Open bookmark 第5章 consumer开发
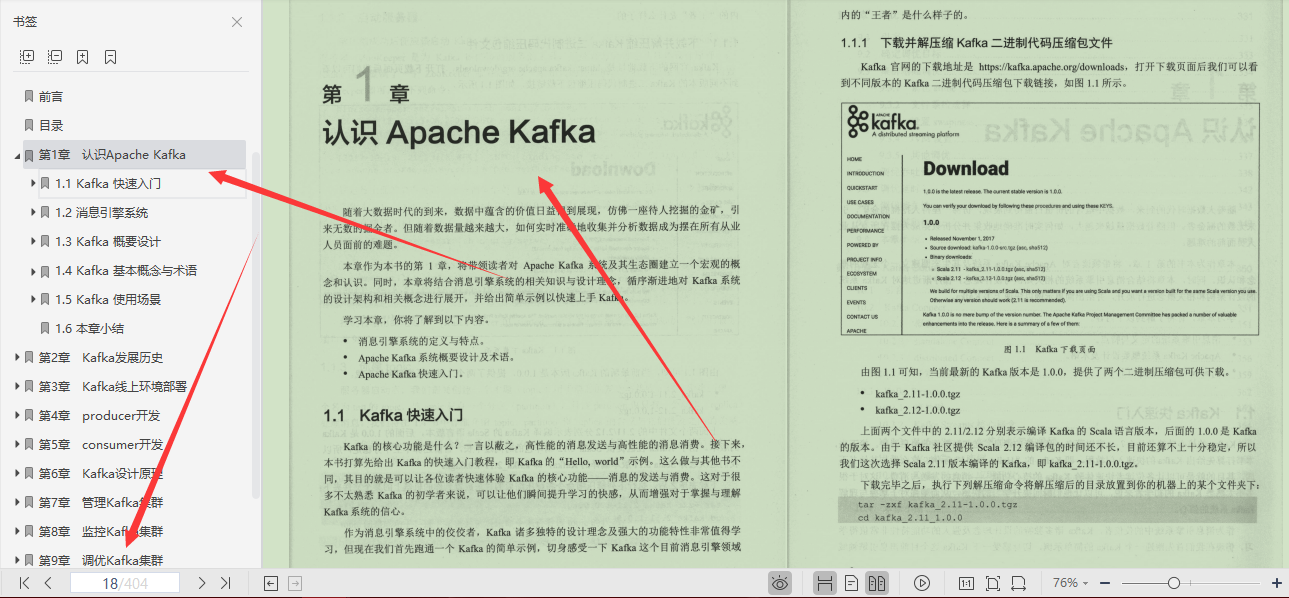The height and width of the screenshot is (598, 1289). [100, 444]
